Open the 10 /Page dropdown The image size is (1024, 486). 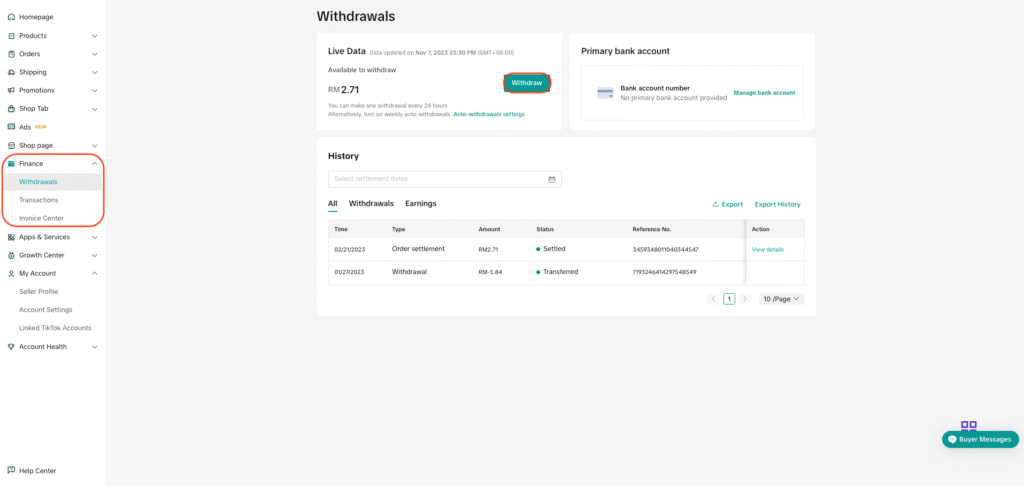coord(781,299)
